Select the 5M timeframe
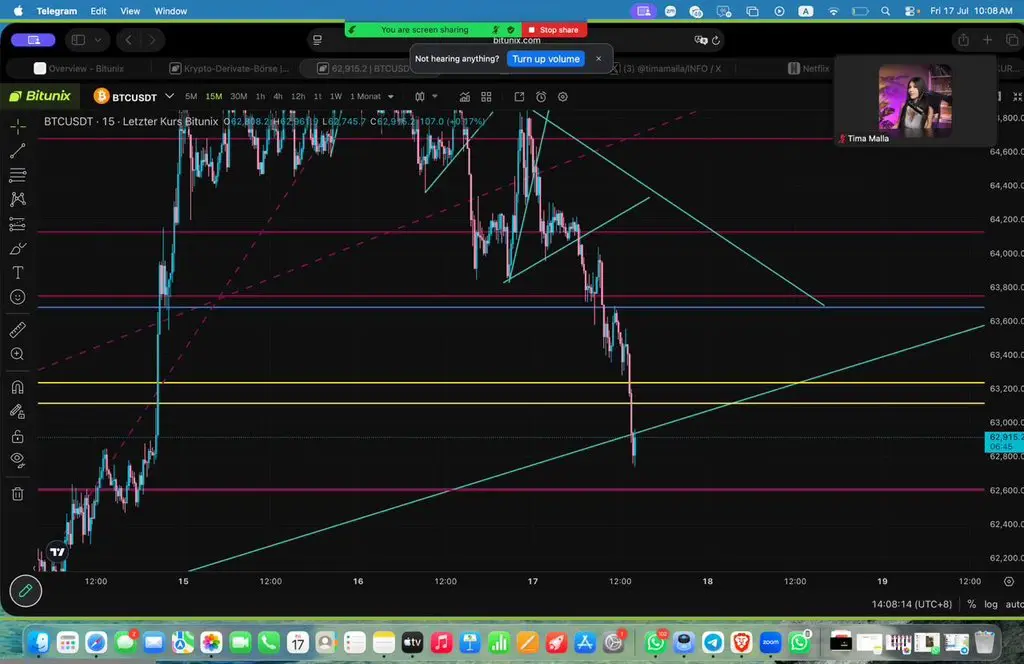The height and width of the screenshot is (664, 1024). (191, 97)
